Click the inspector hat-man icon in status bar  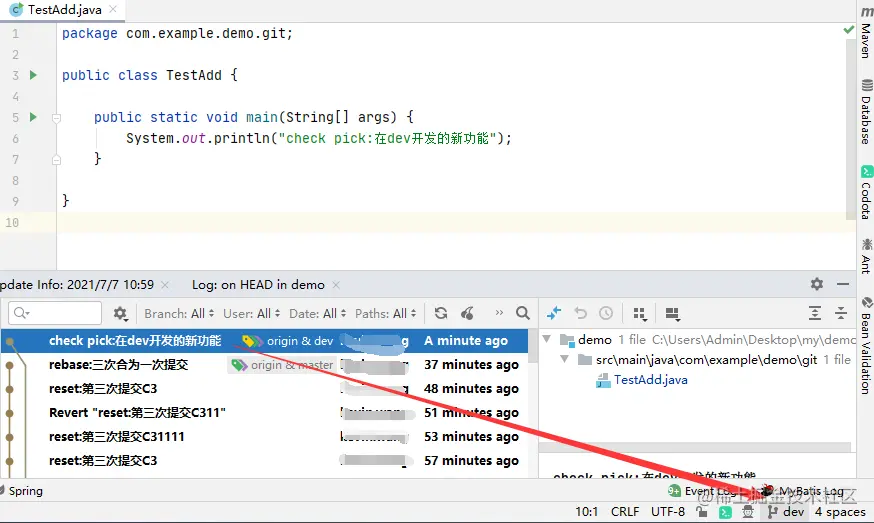(748, 511)
